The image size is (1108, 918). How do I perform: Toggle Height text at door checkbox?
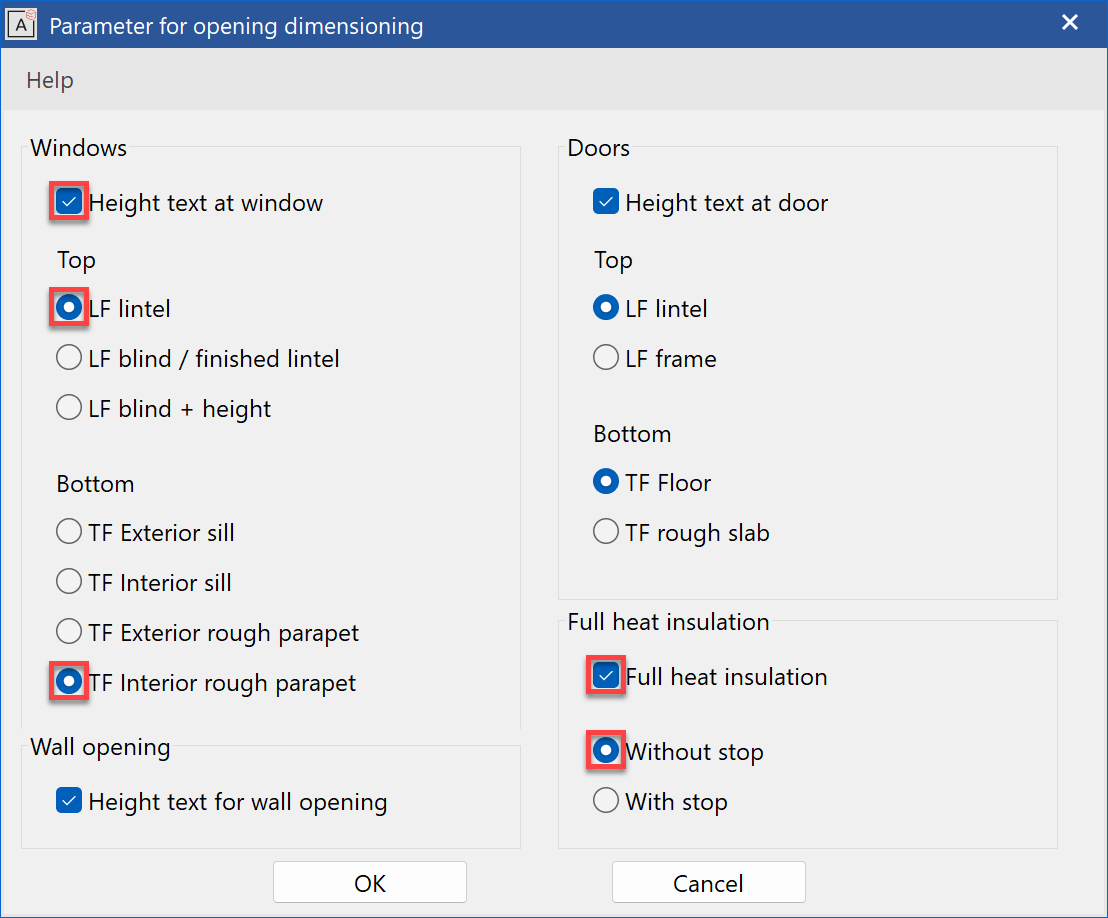click(x=606, y=203)
